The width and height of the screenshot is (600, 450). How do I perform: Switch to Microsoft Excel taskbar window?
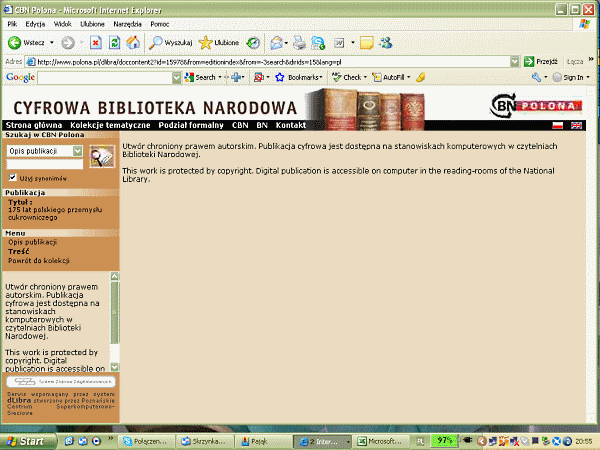pyautogui.click(x=382, y=441)
